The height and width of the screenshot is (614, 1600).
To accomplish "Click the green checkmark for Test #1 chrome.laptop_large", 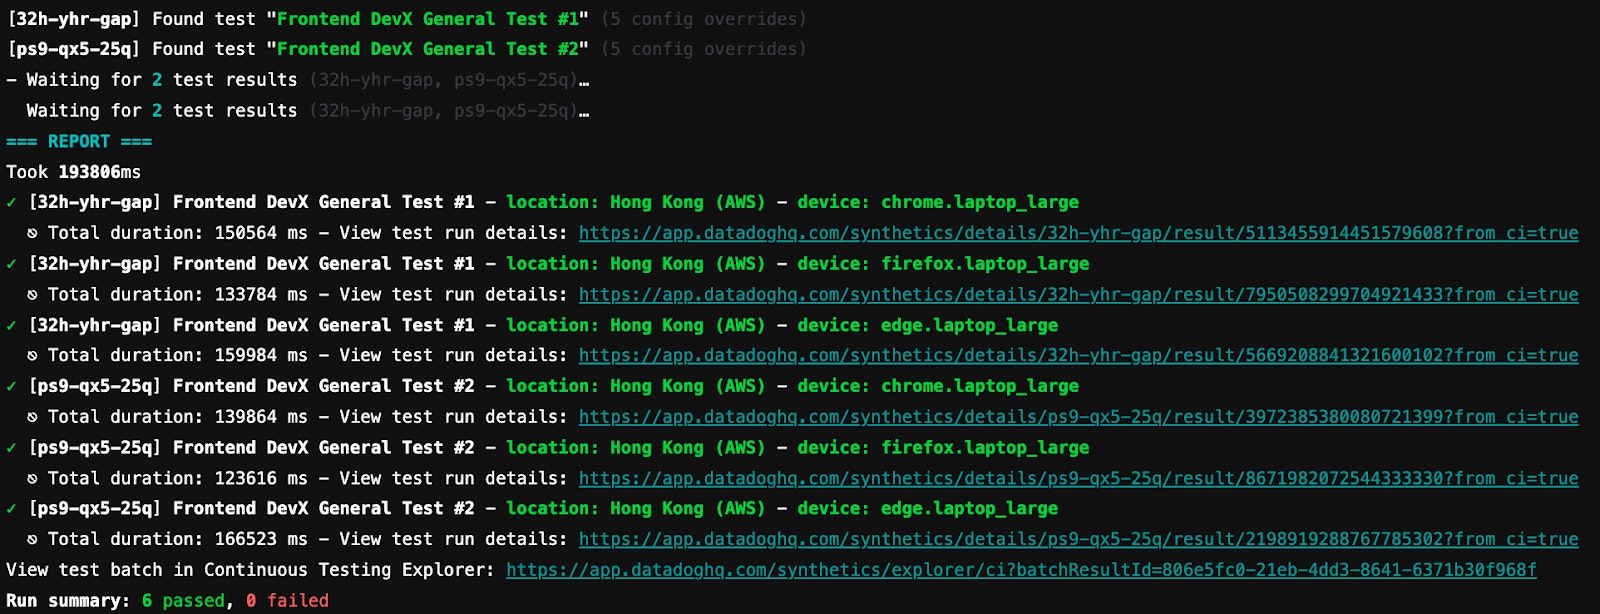I will pyautogui.click(x=11, y=203).
